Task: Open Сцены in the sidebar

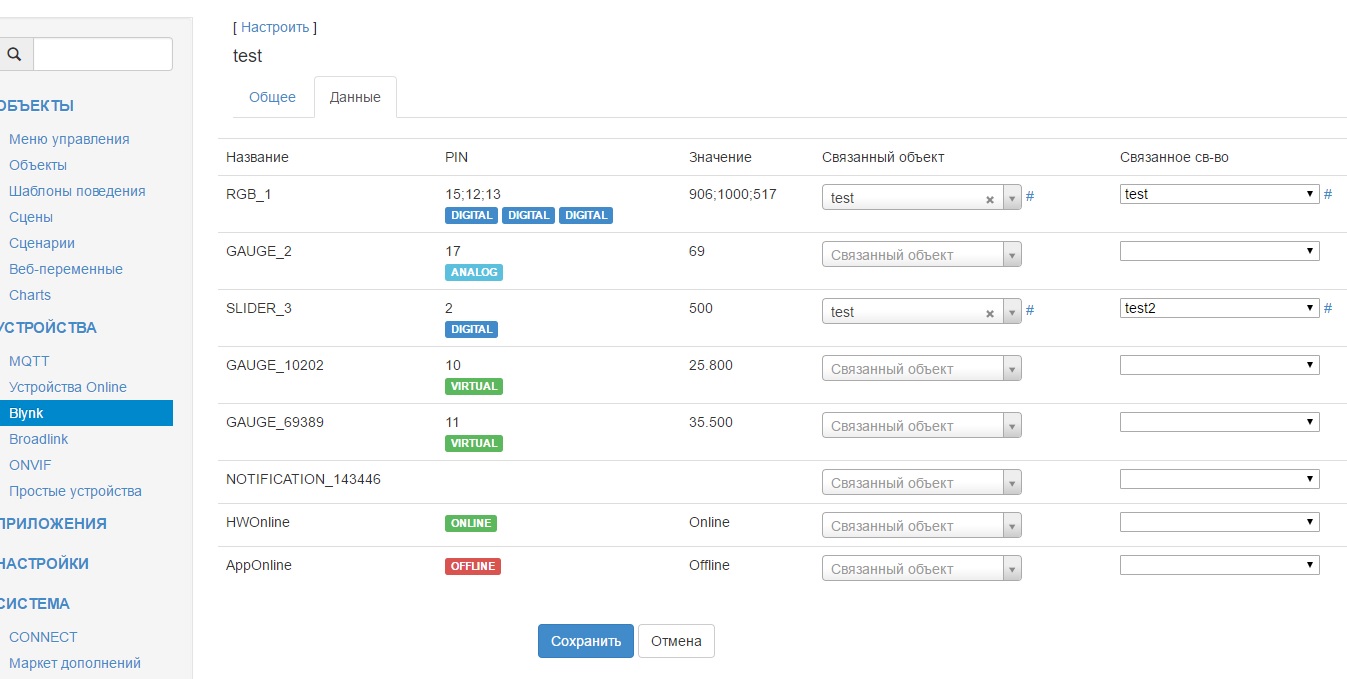Action: pos(31,217)
